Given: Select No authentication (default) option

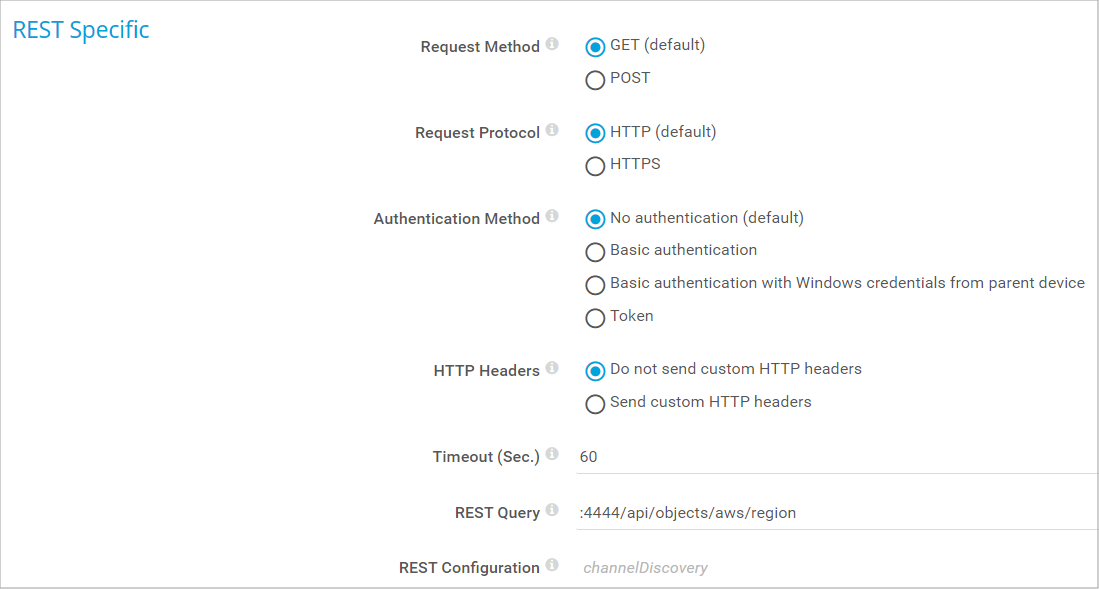Looking at the screenshot, I should (595, 219).
